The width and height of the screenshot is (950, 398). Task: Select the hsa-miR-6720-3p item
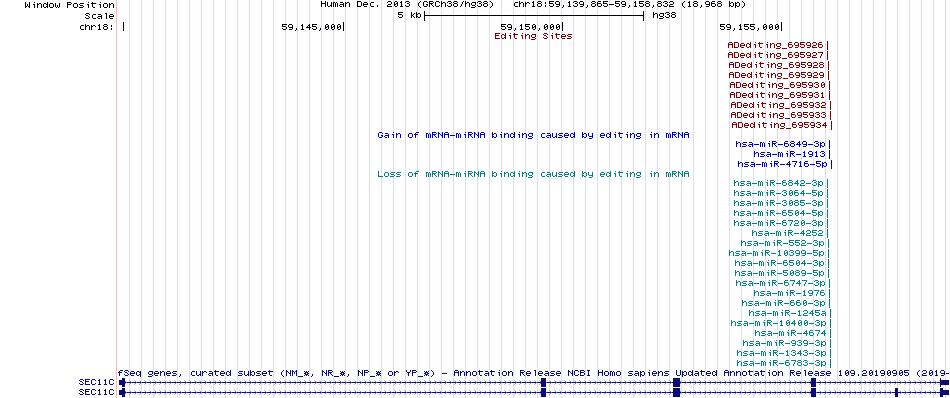pos(779,223)
